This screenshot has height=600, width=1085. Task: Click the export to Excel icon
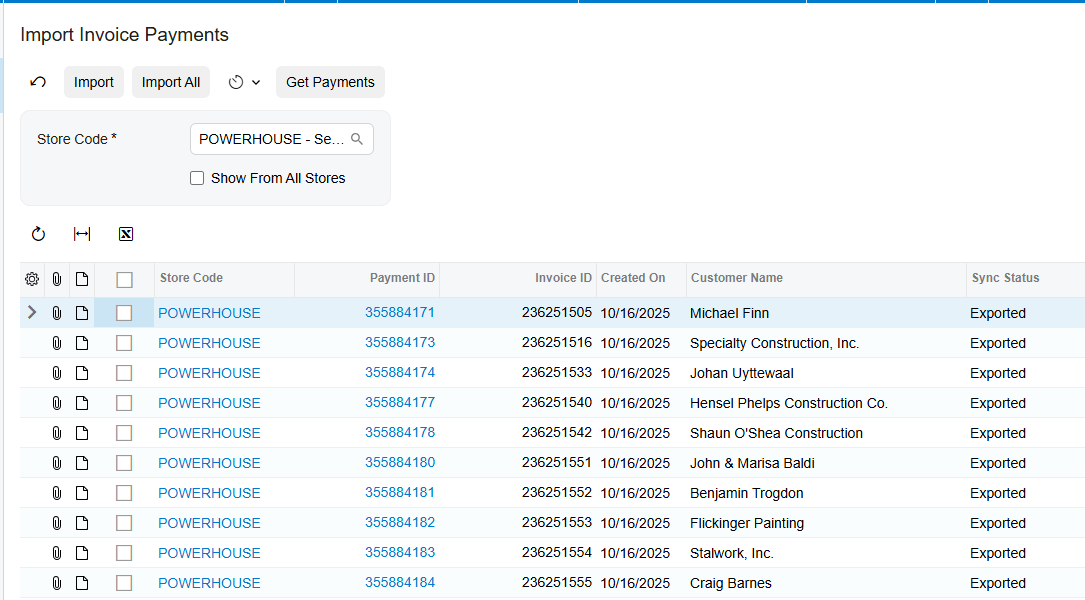click(x=126, y=234)
